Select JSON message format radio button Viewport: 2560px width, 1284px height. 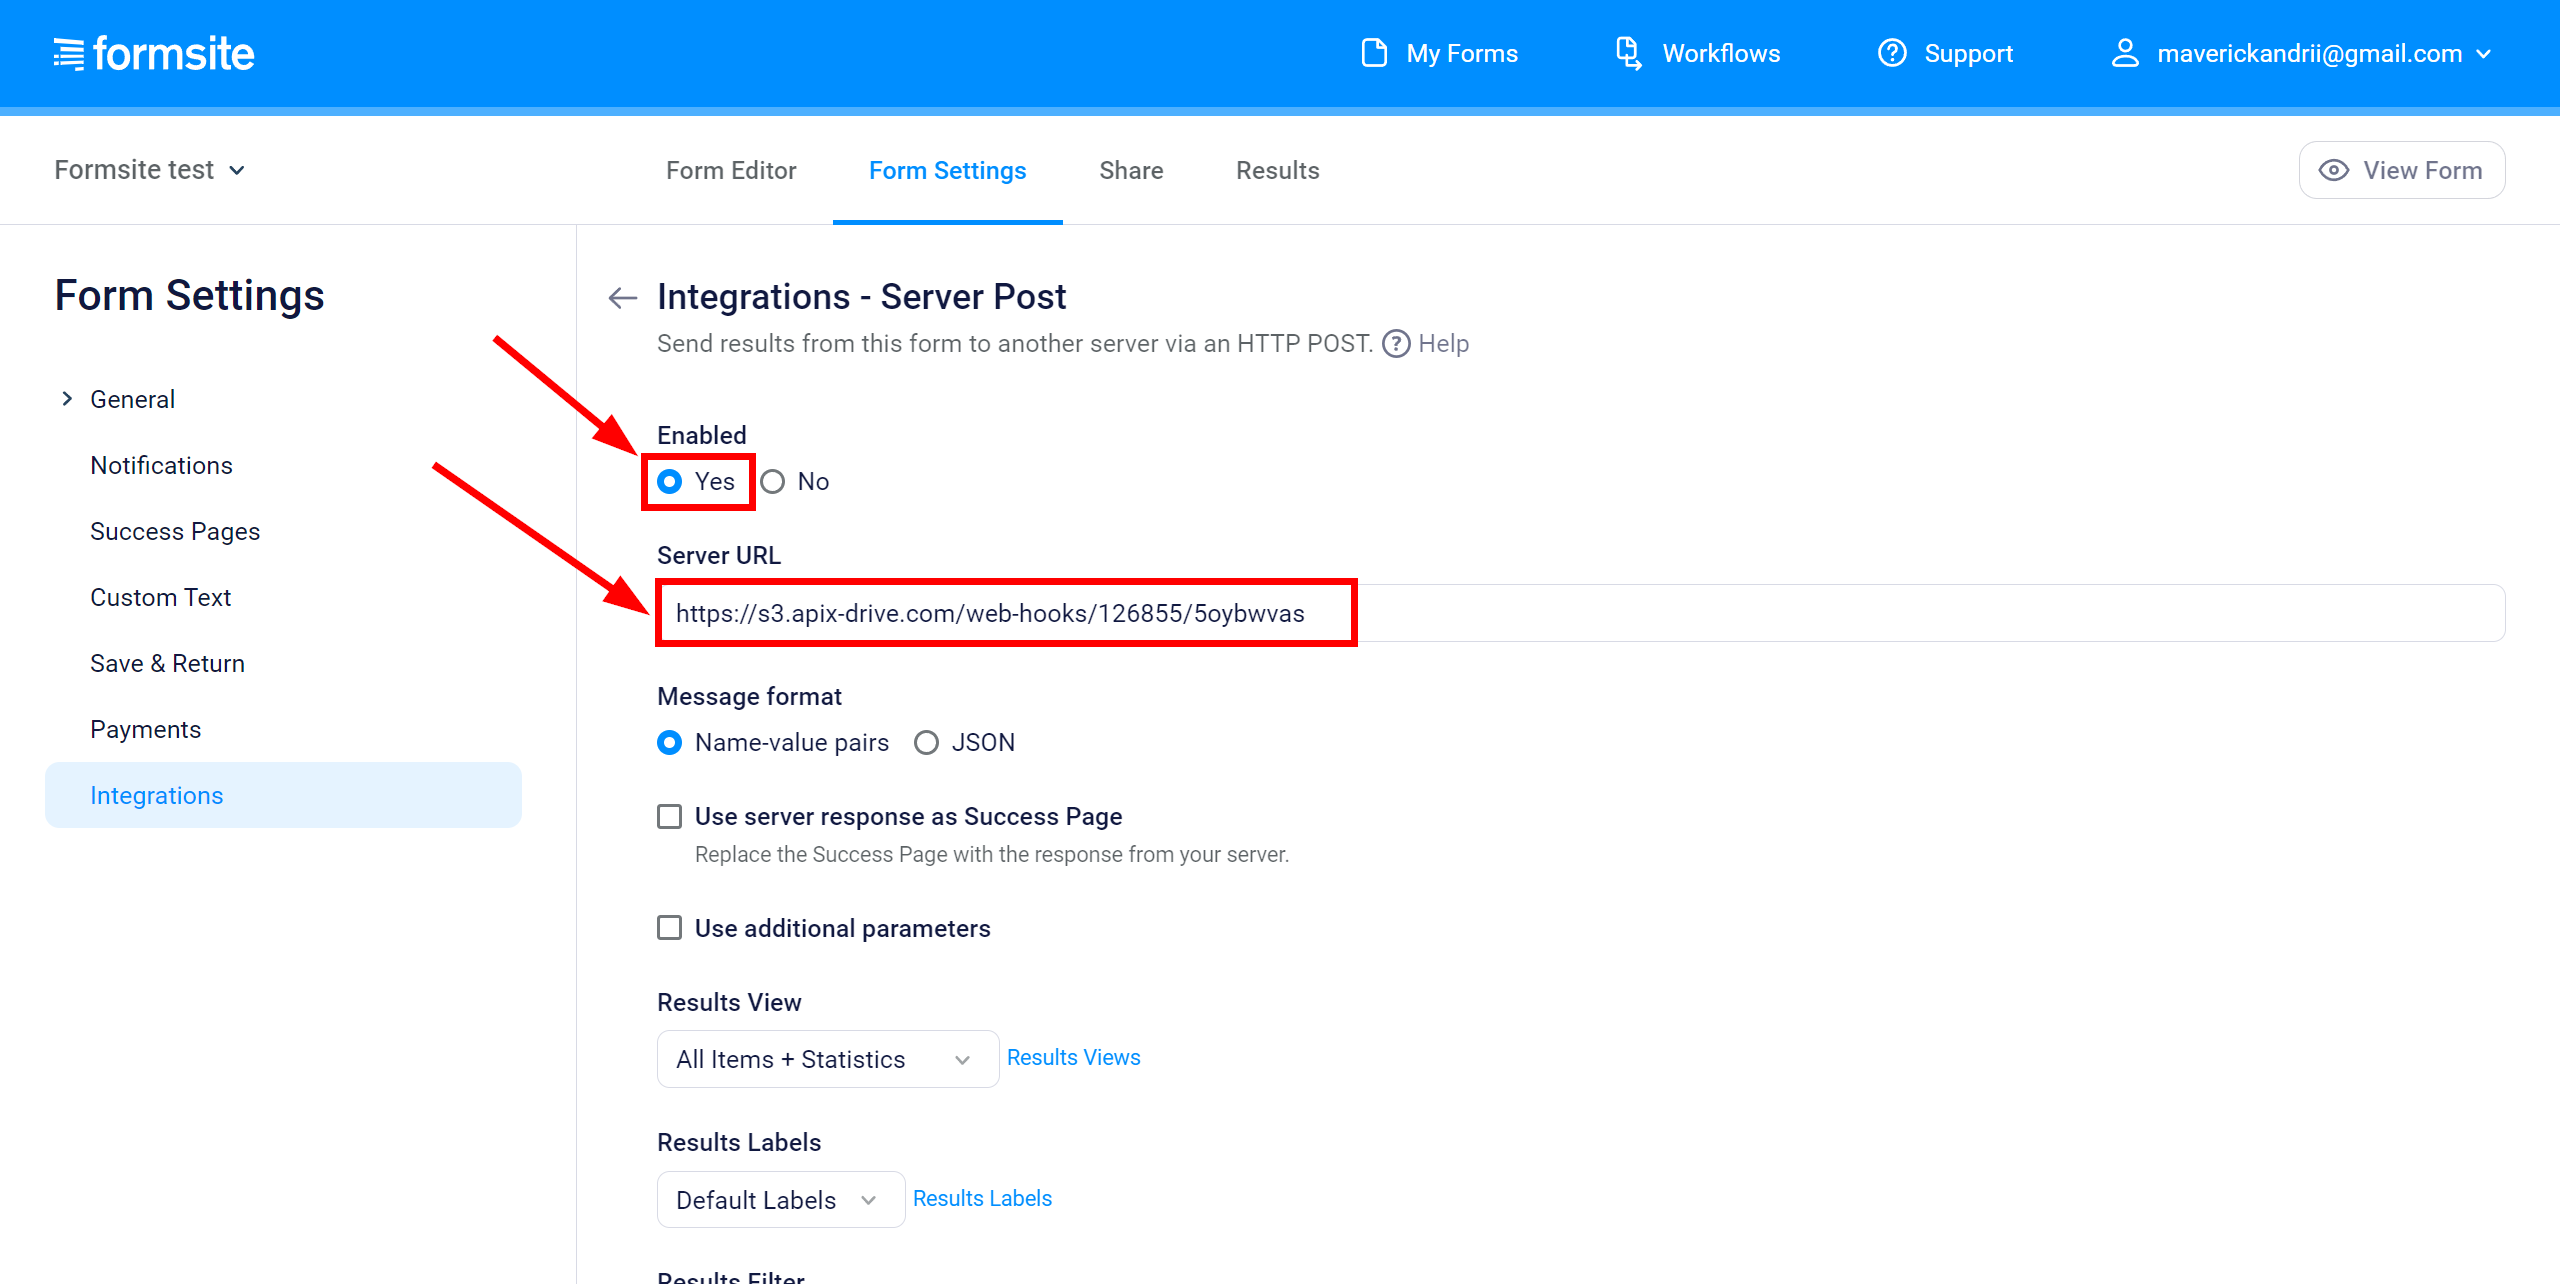click(x=926, y=742)
